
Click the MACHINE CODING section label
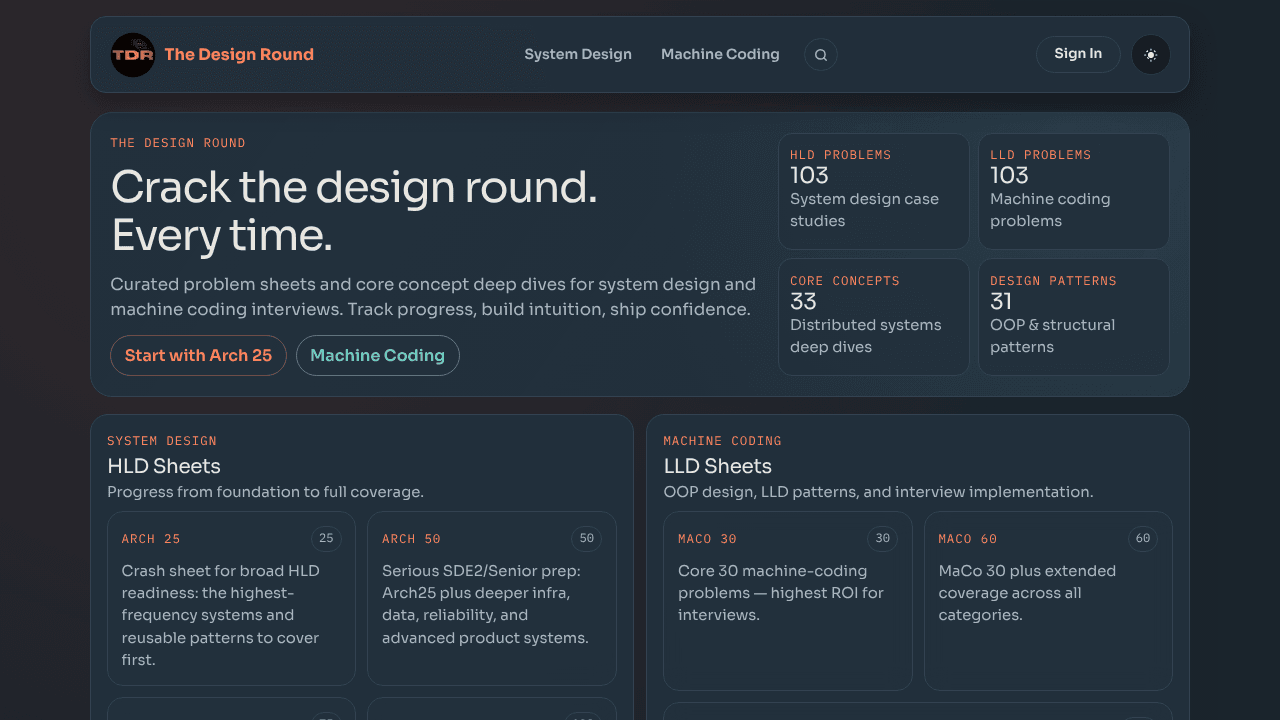(x=723, y=441)
